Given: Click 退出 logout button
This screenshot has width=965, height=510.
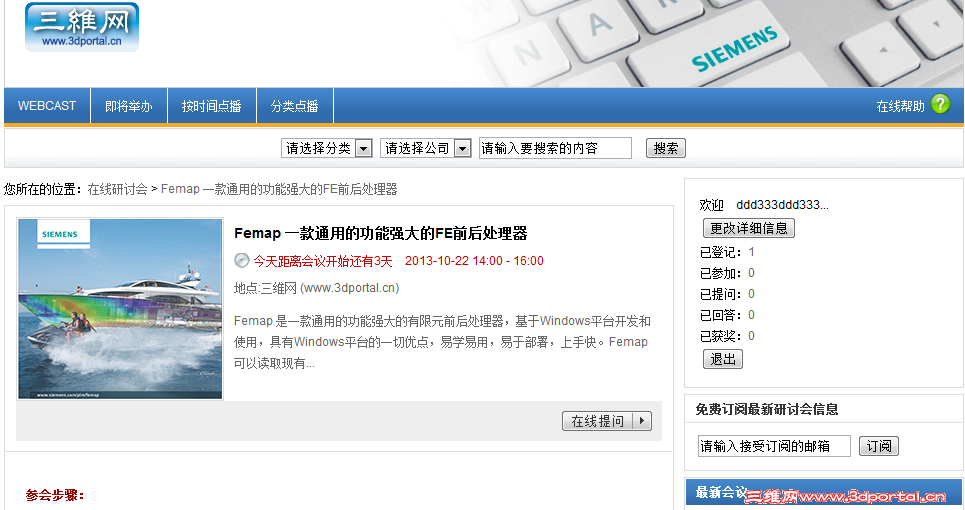Looking at the screenshot, I should tap(723, 359).
